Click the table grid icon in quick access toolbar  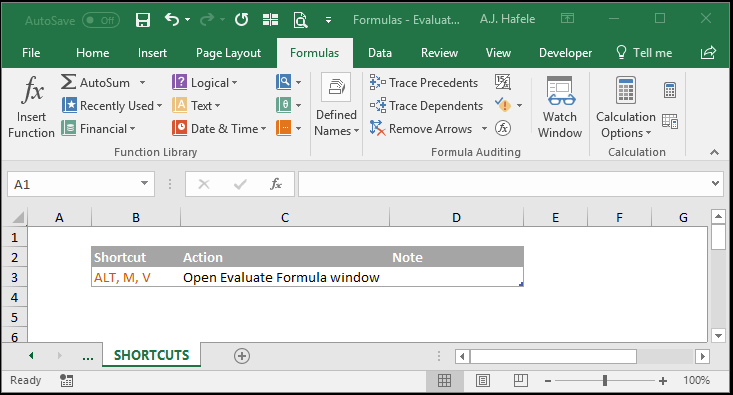tap(270, 20)
